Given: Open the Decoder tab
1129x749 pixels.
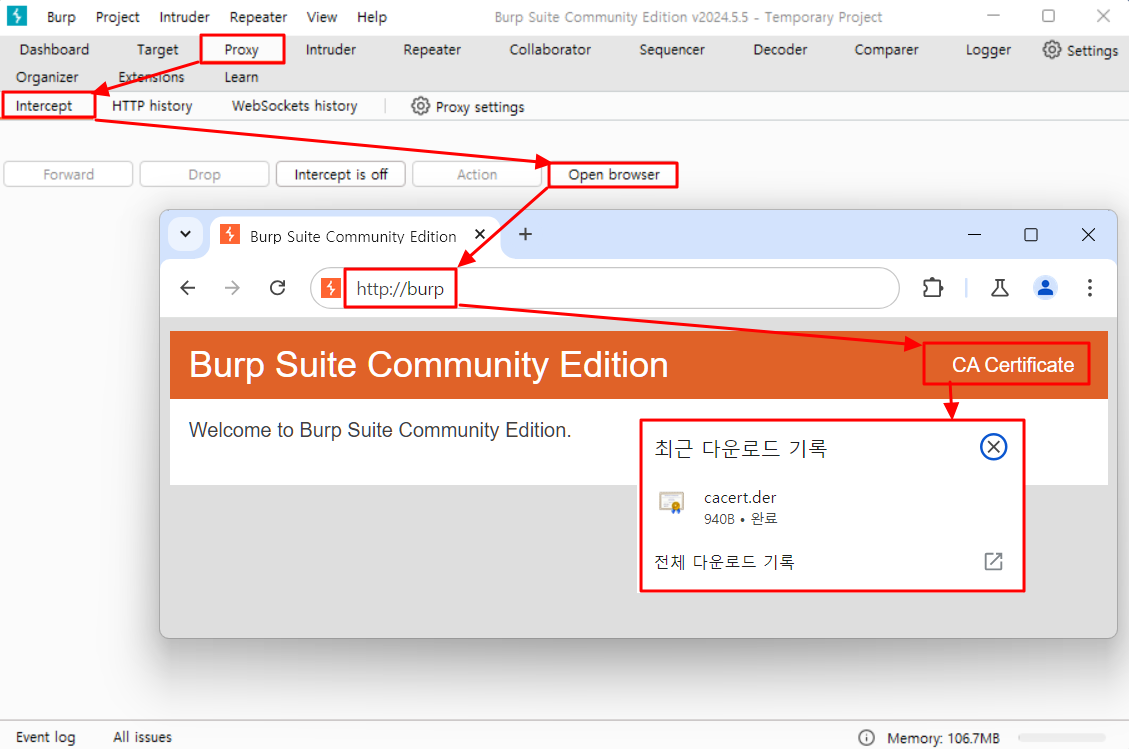Looking at the screenshot, I should [780, 50].
